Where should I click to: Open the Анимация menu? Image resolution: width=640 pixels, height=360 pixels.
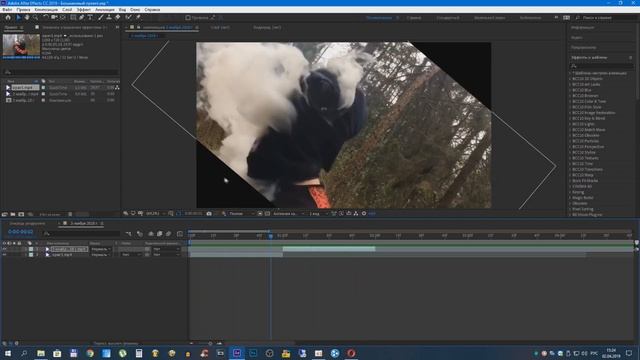coord(105,9)
